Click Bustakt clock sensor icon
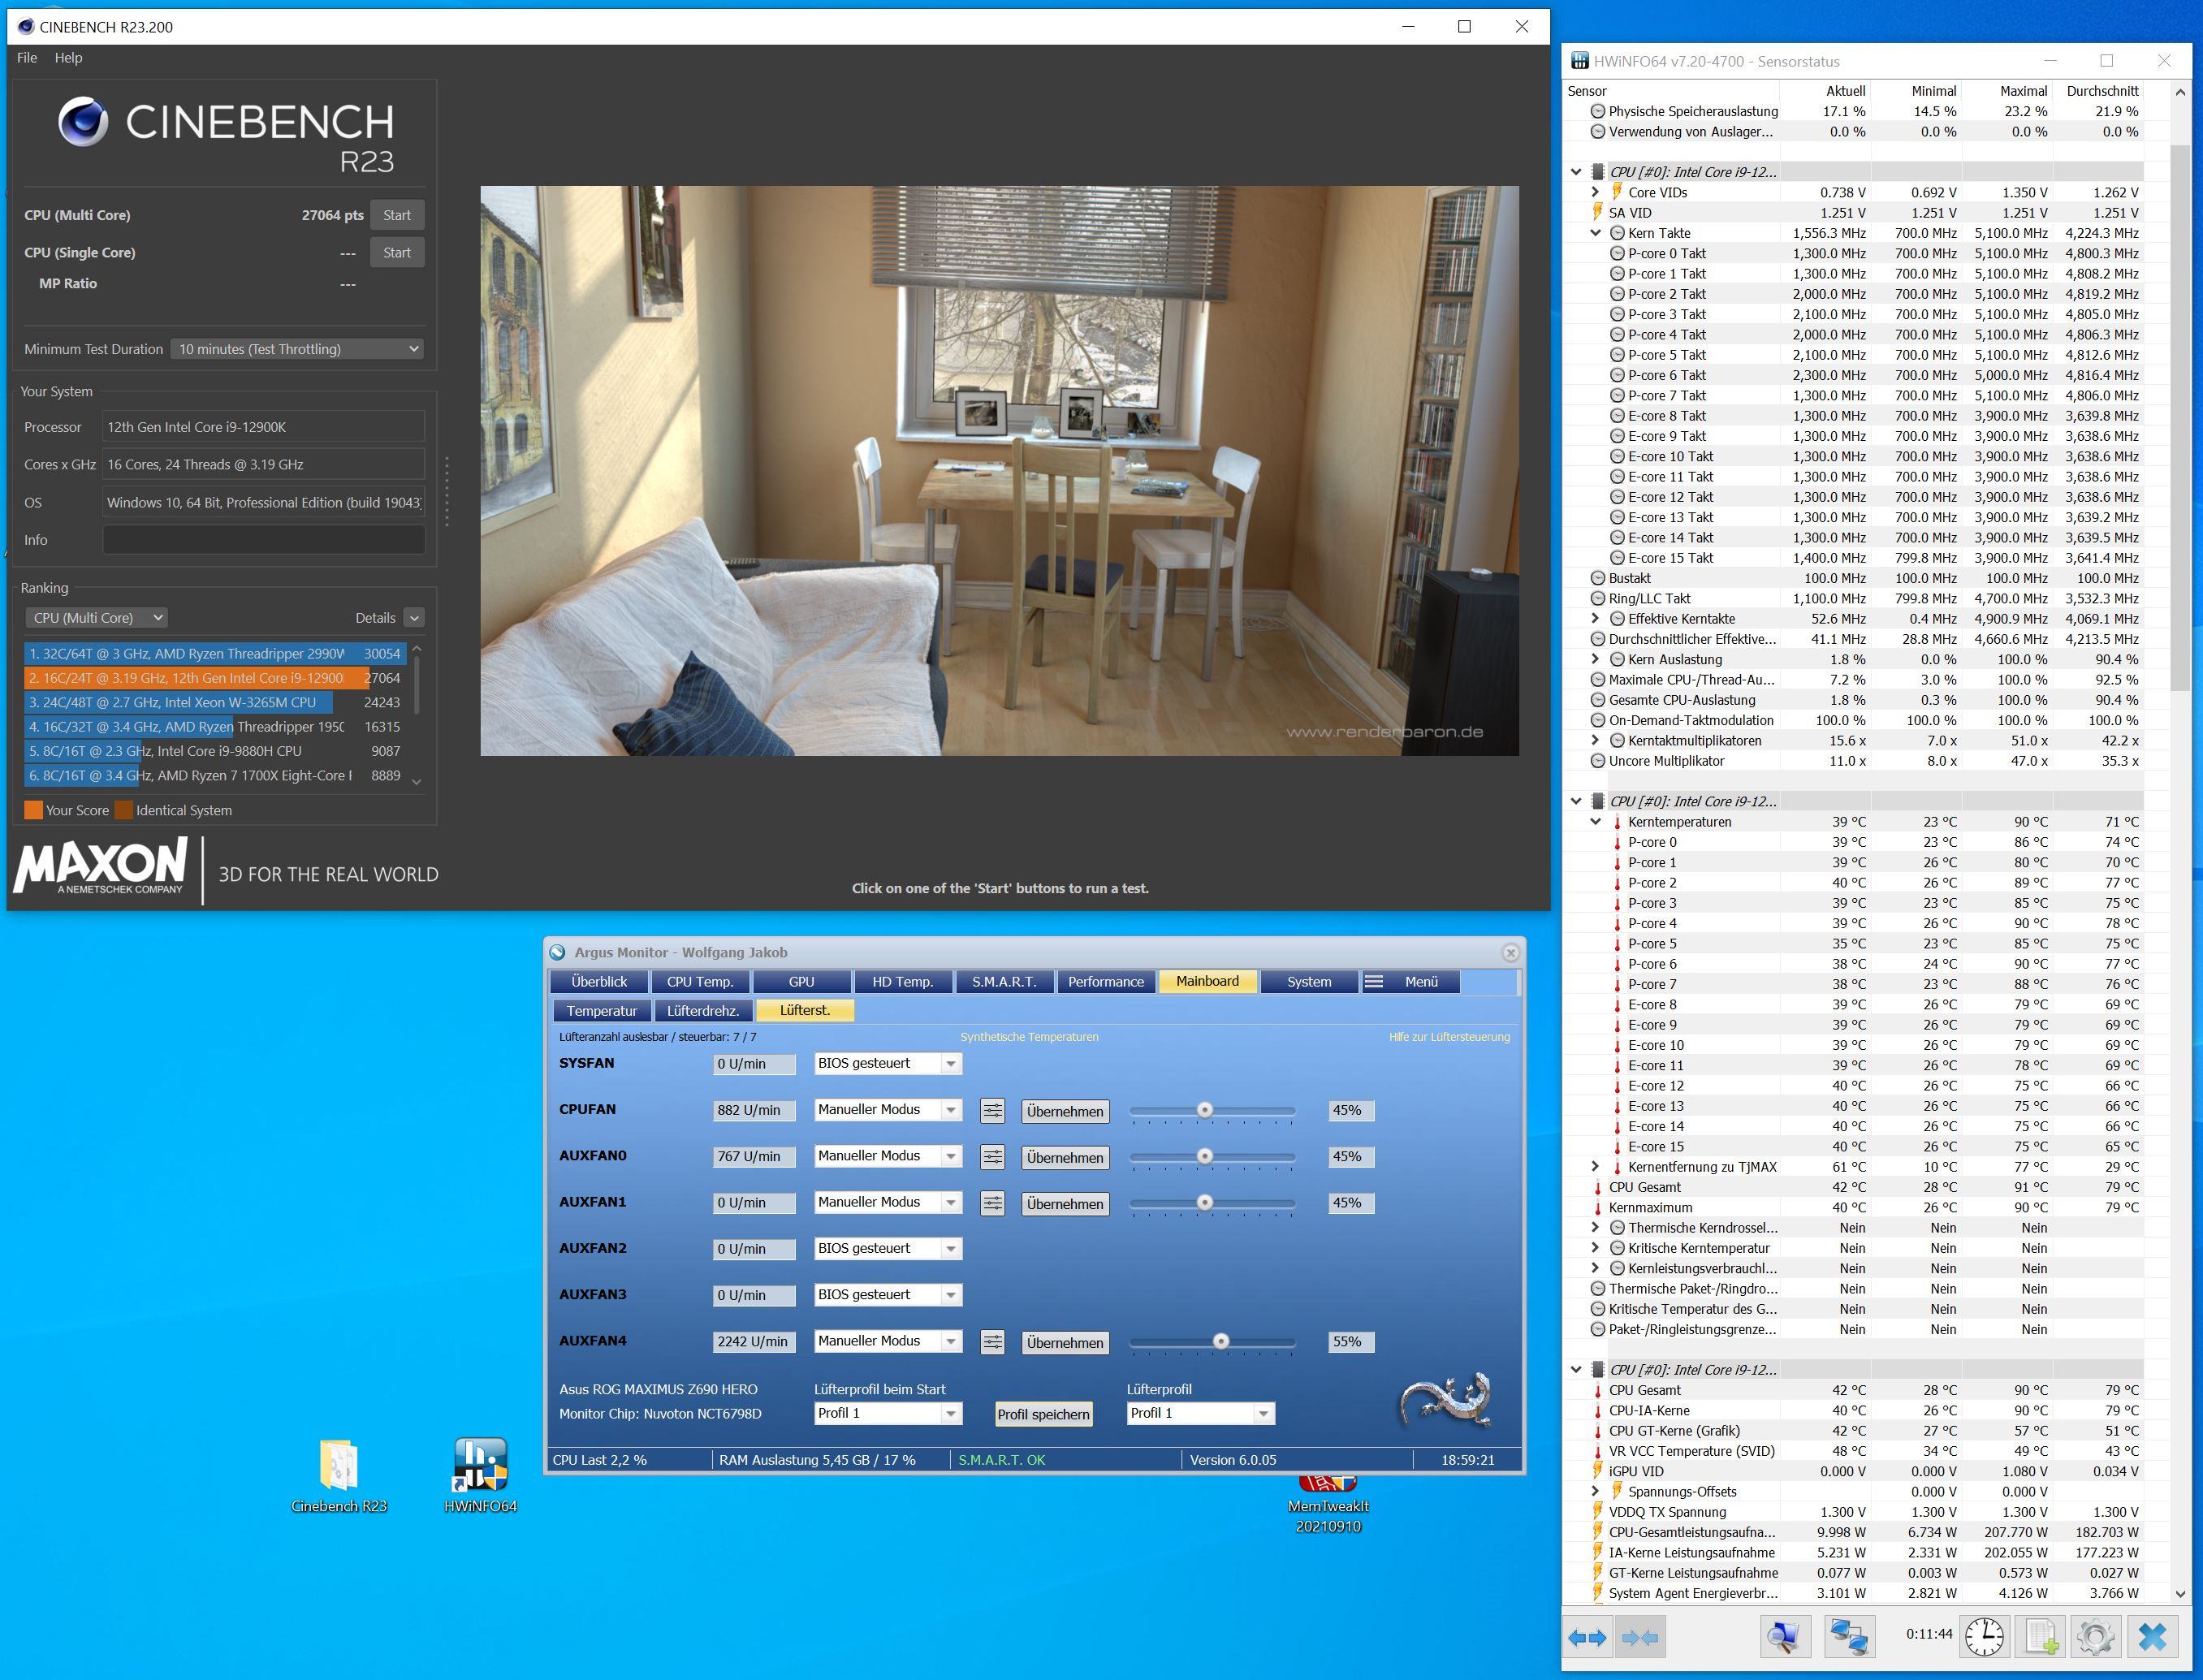The height and width of the screenshot is (1680, 2203). [1598, 578]
